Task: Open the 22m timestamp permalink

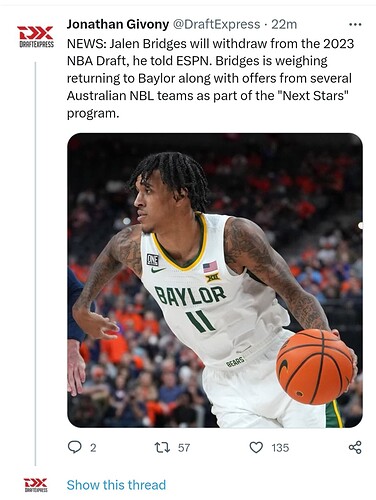Action: tap(284, 24)
